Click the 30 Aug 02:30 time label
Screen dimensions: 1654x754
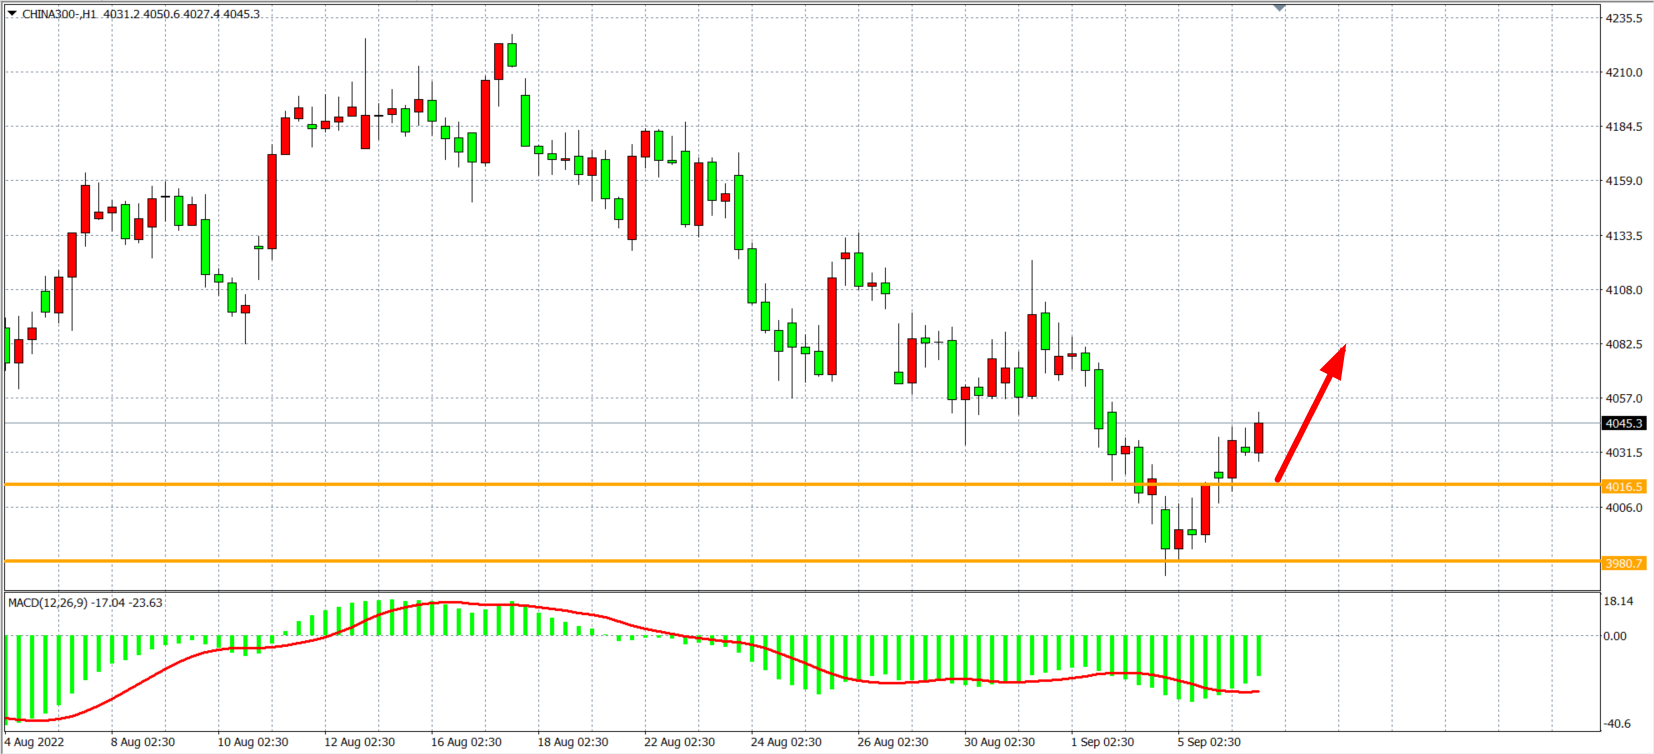coord(999,742)
